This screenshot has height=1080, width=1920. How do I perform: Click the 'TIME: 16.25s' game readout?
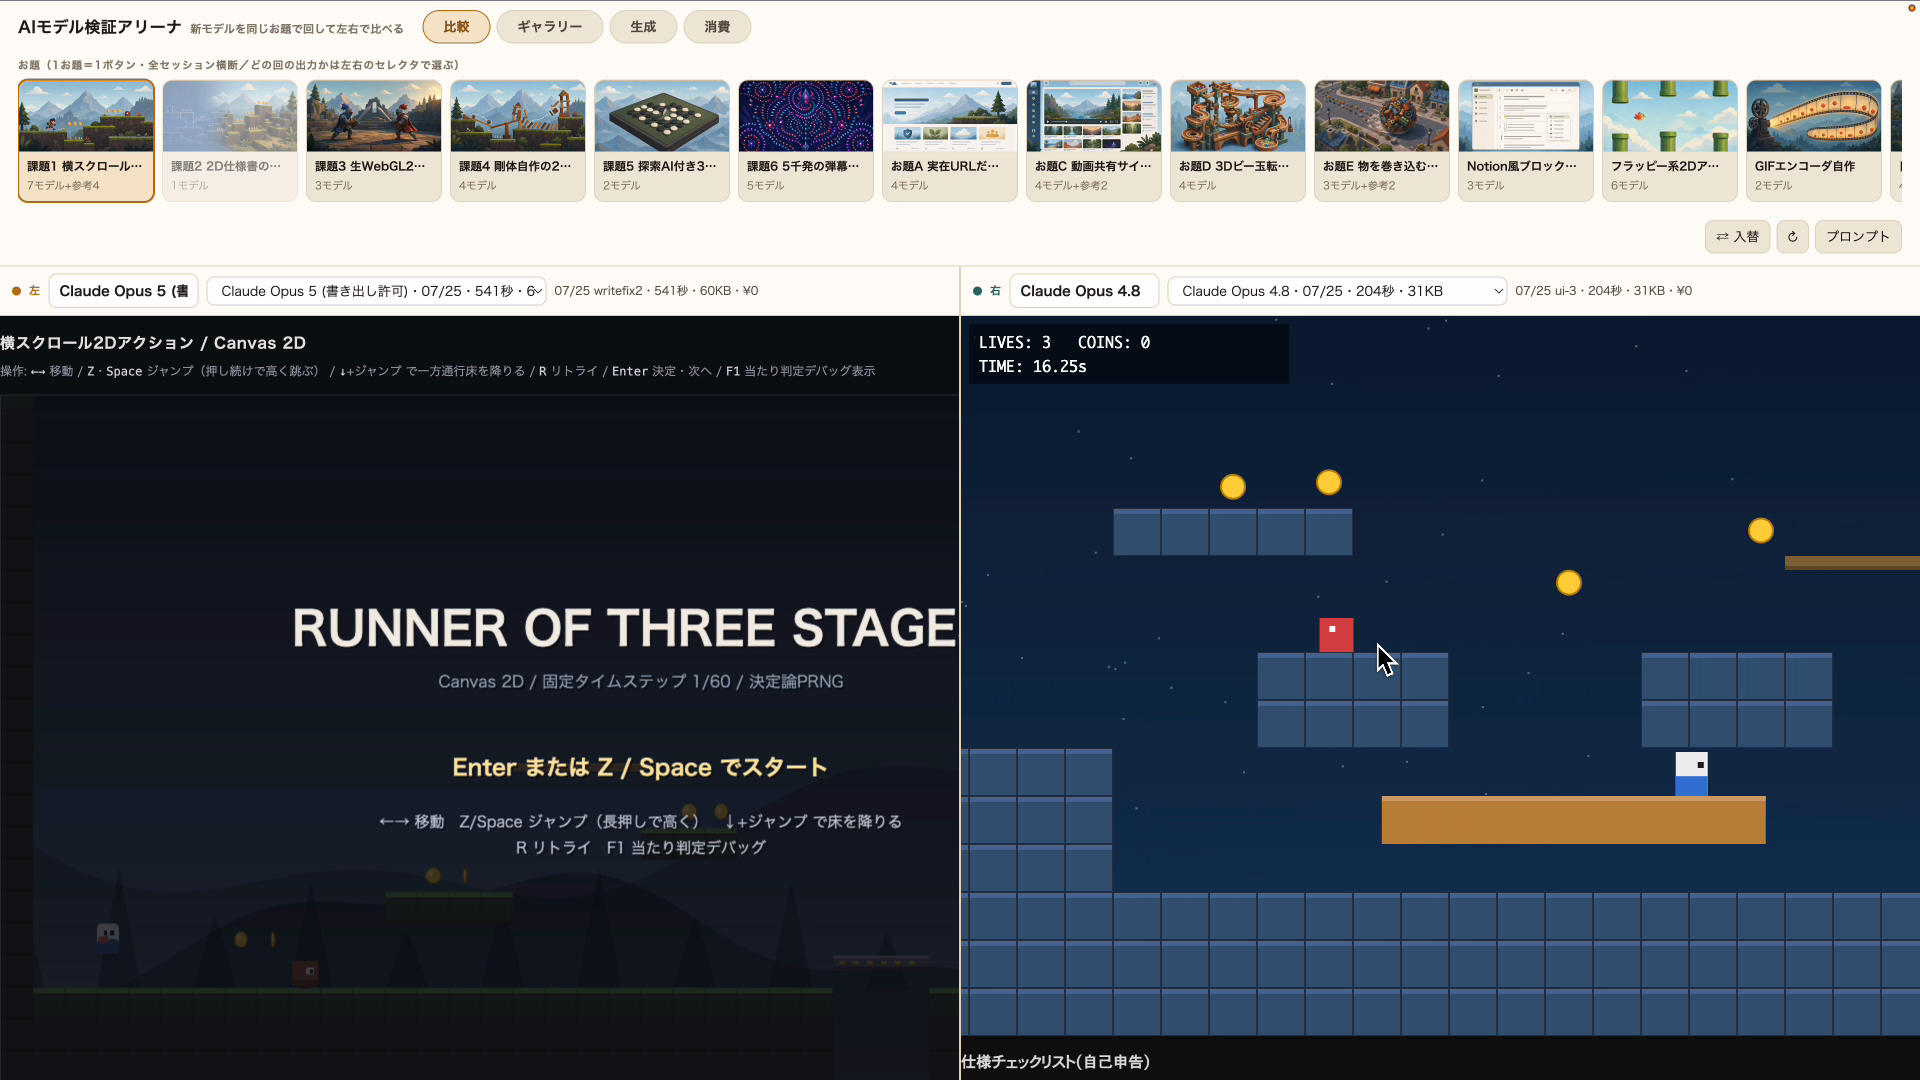pyautogui.click(x=1032, y=366)
